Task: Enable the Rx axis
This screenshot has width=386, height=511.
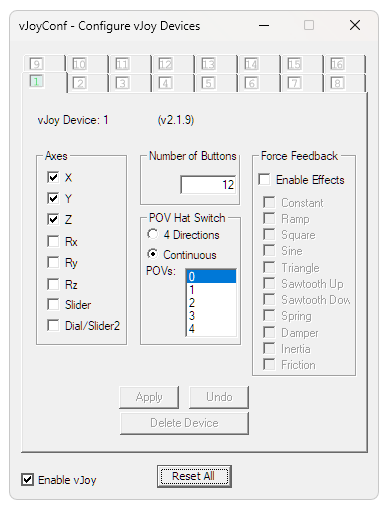Action: (x=53, y=241)
